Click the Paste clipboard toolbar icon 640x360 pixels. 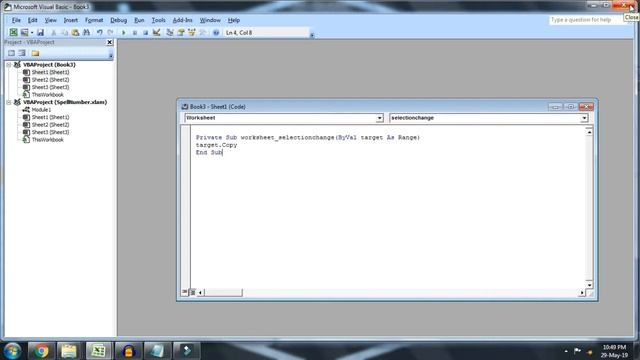click(75, 32)
